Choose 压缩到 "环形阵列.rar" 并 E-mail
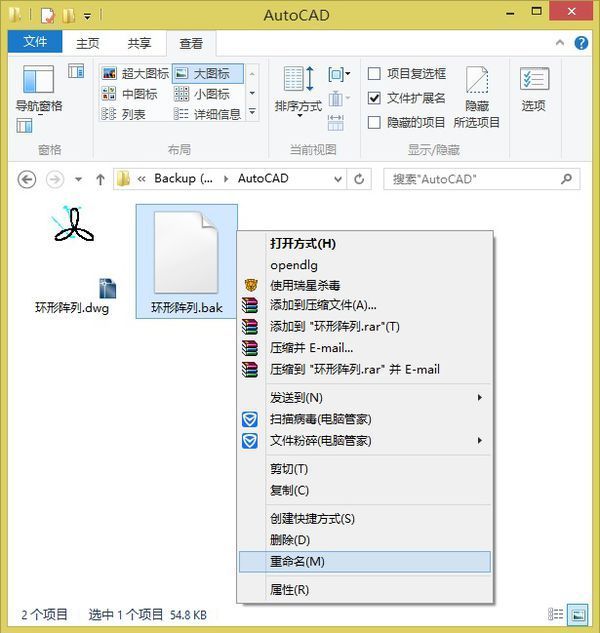The width and height of the screenshot is (600, 633). point(365,369)
